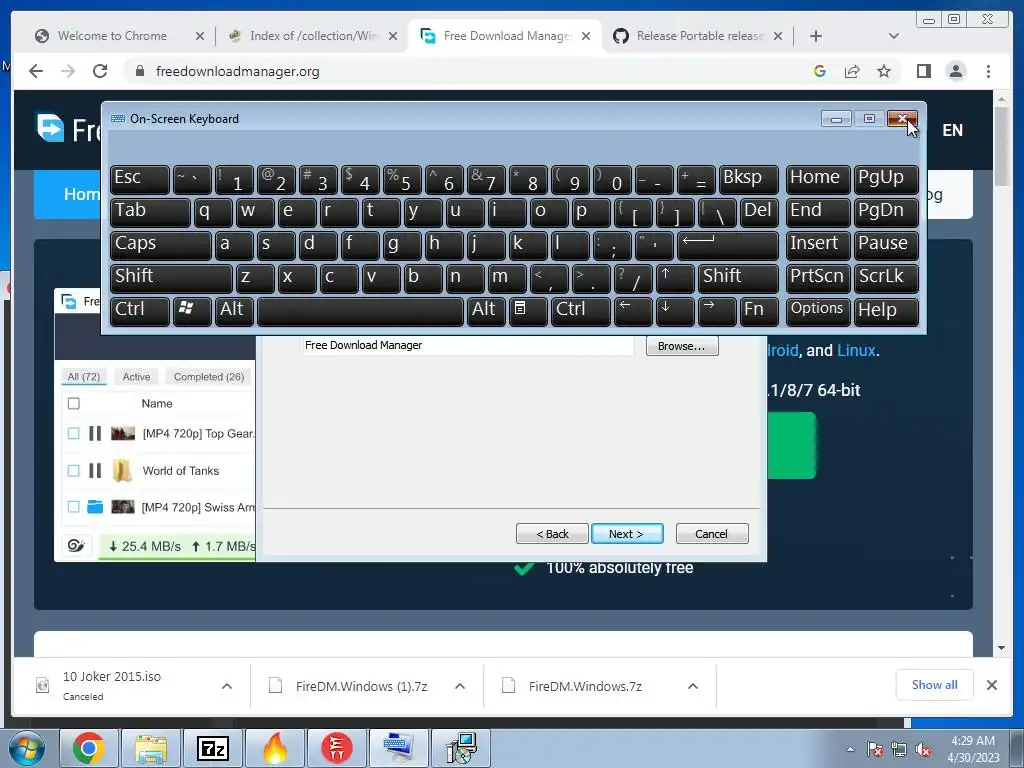Click the left arrow key on keyboard
This screenshot has width=1024, height=768.
[x=633, y=310]
